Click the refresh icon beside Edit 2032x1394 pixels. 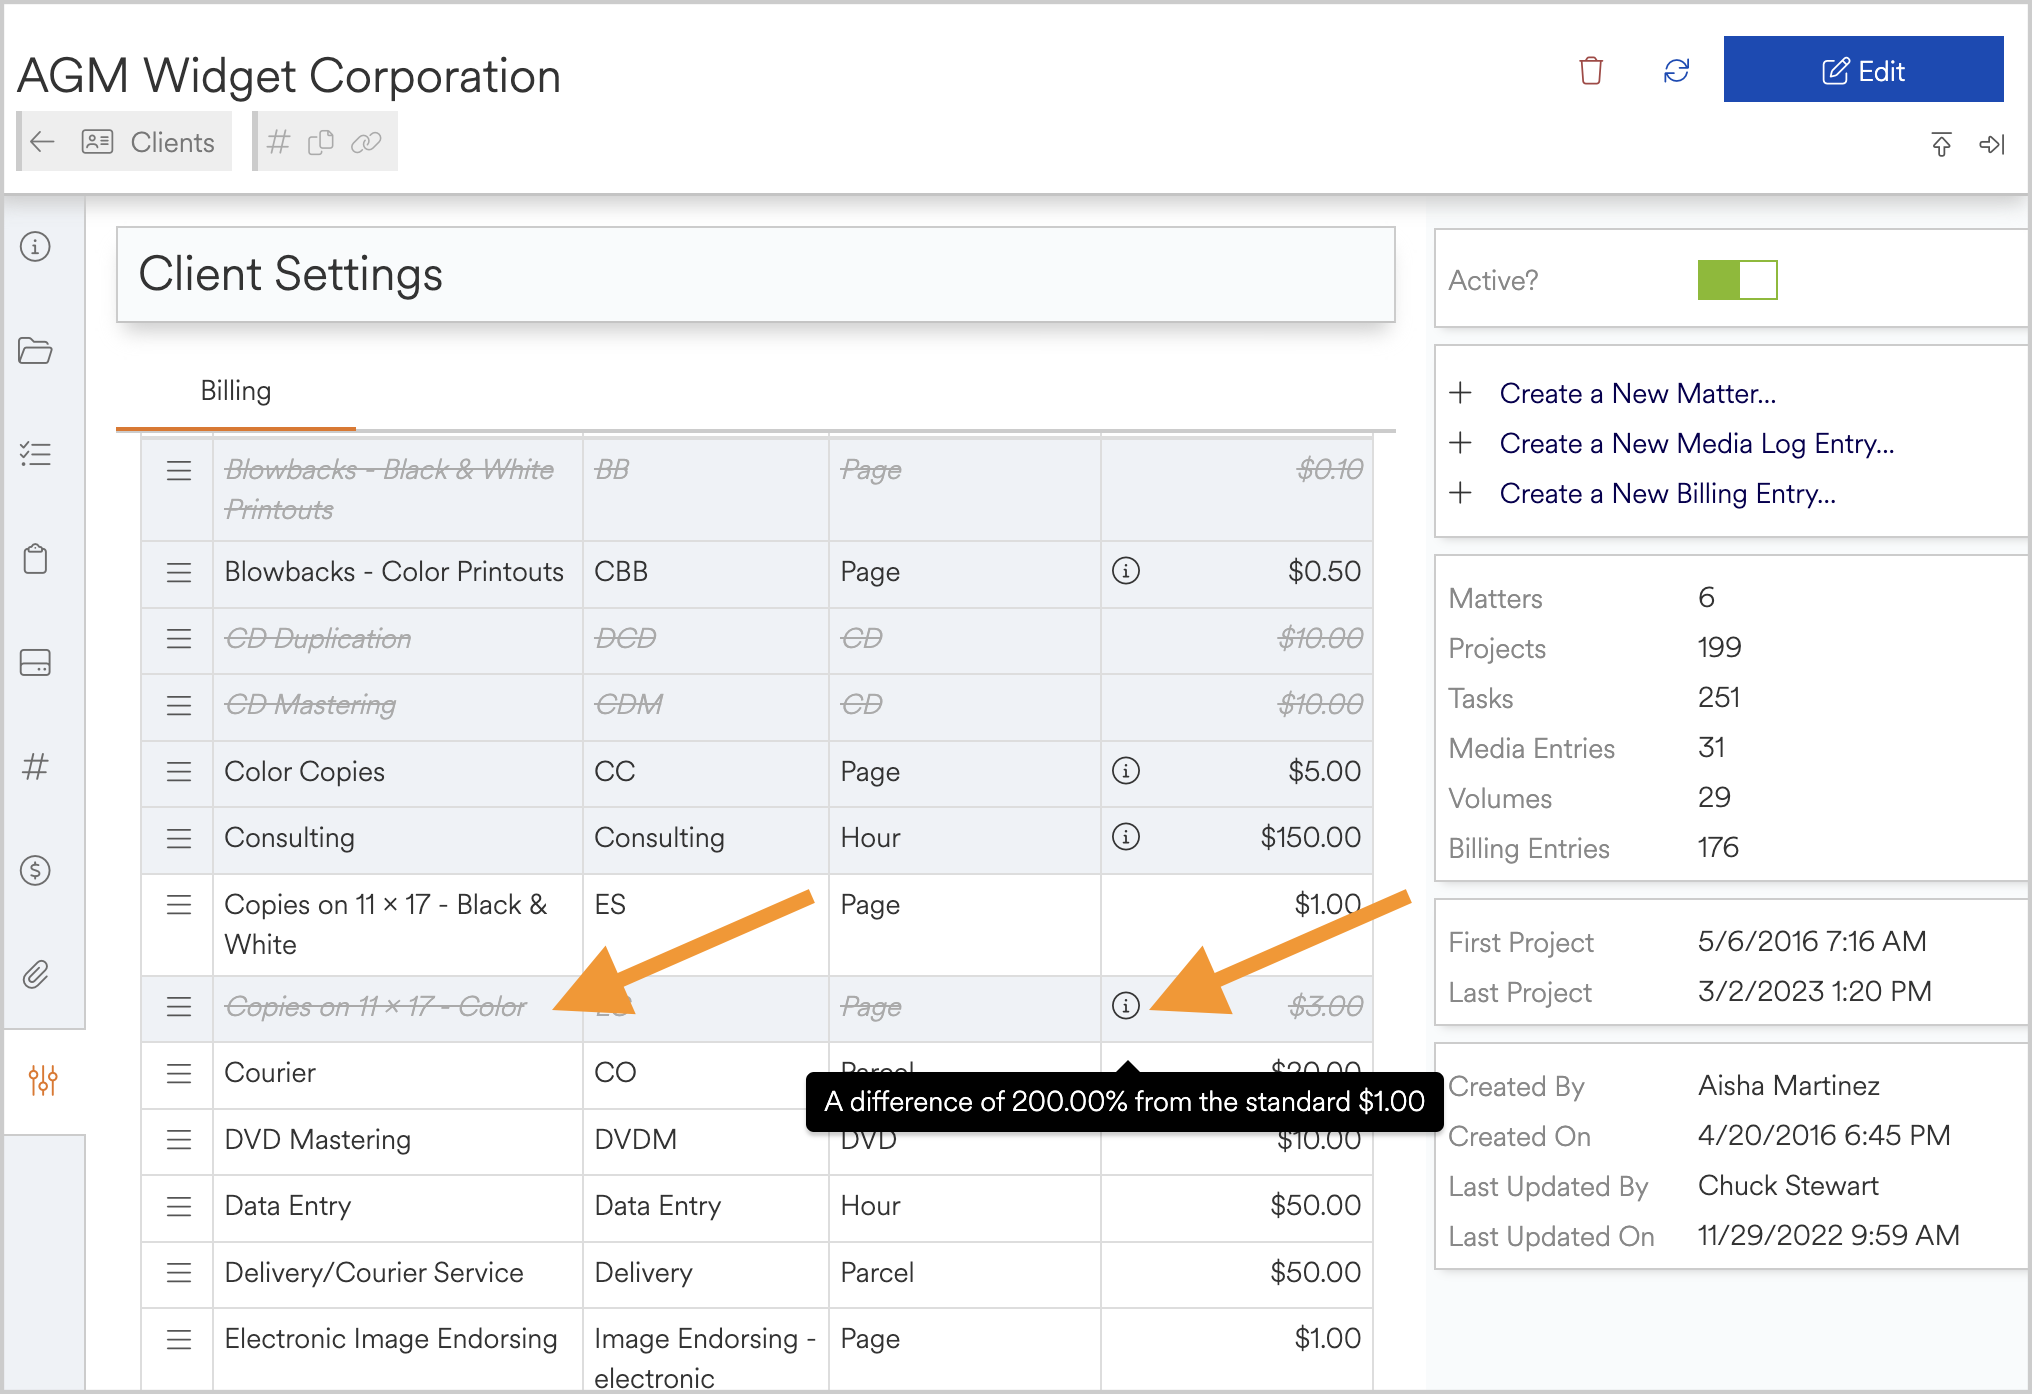[1676, 71]
